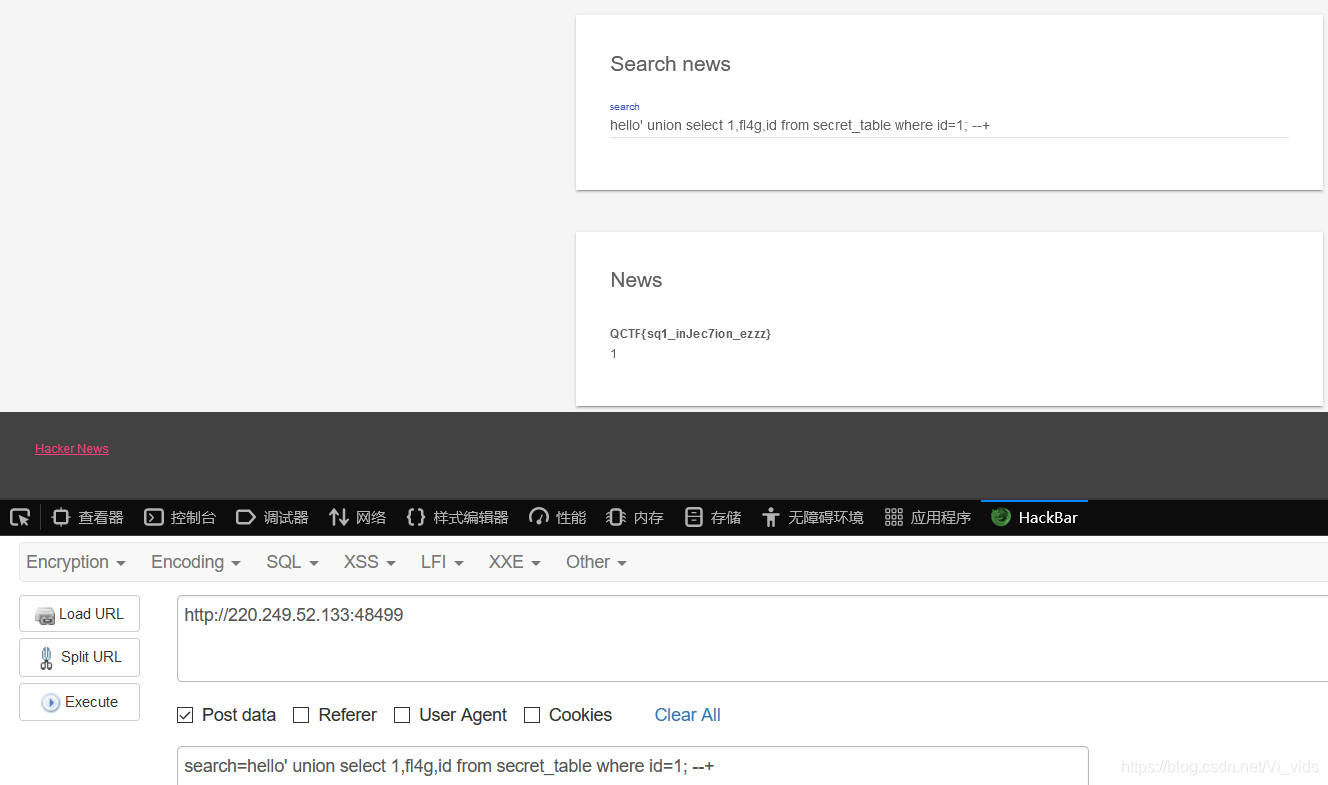This screenshot has height=785, width=1328.
Task: Expand the Encryption dropdown menu
Action: coord(76,562)
